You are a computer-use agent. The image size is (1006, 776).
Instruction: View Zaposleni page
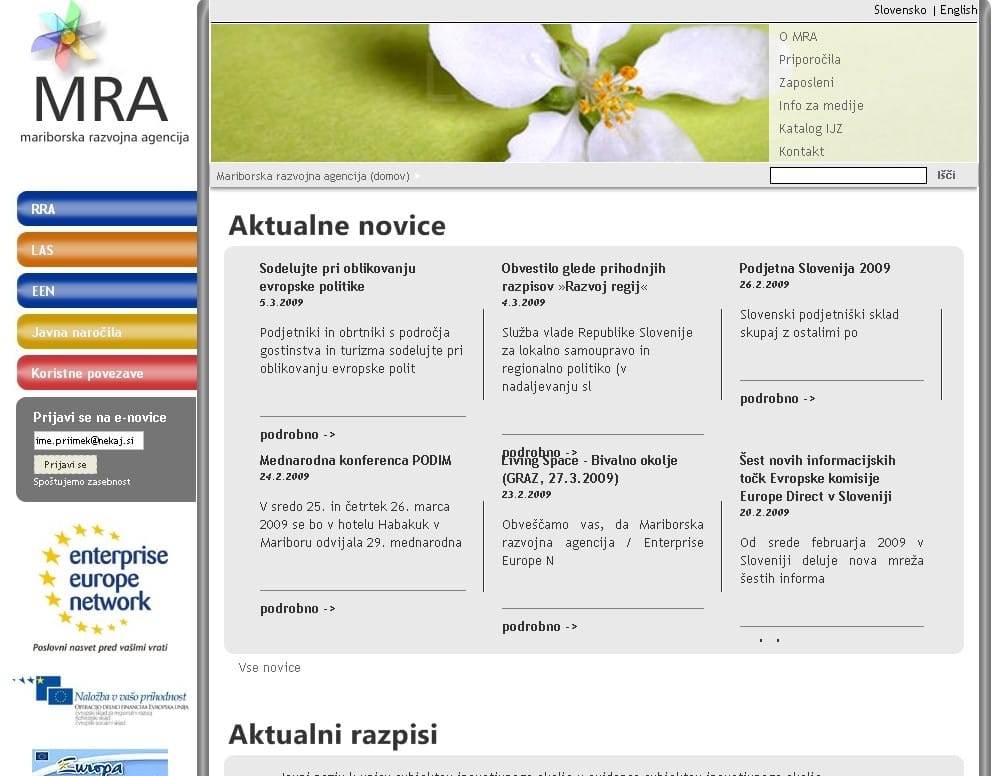(x=806, y=83)
